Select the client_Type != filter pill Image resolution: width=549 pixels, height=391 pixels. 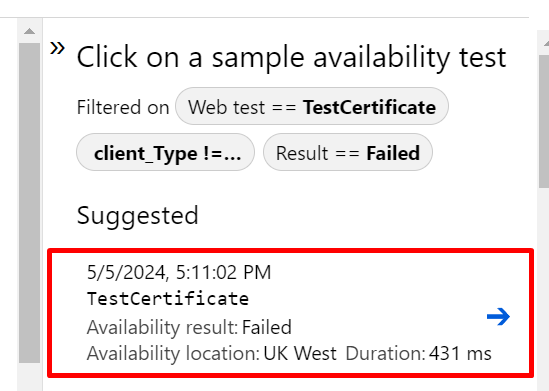point(165,152)
